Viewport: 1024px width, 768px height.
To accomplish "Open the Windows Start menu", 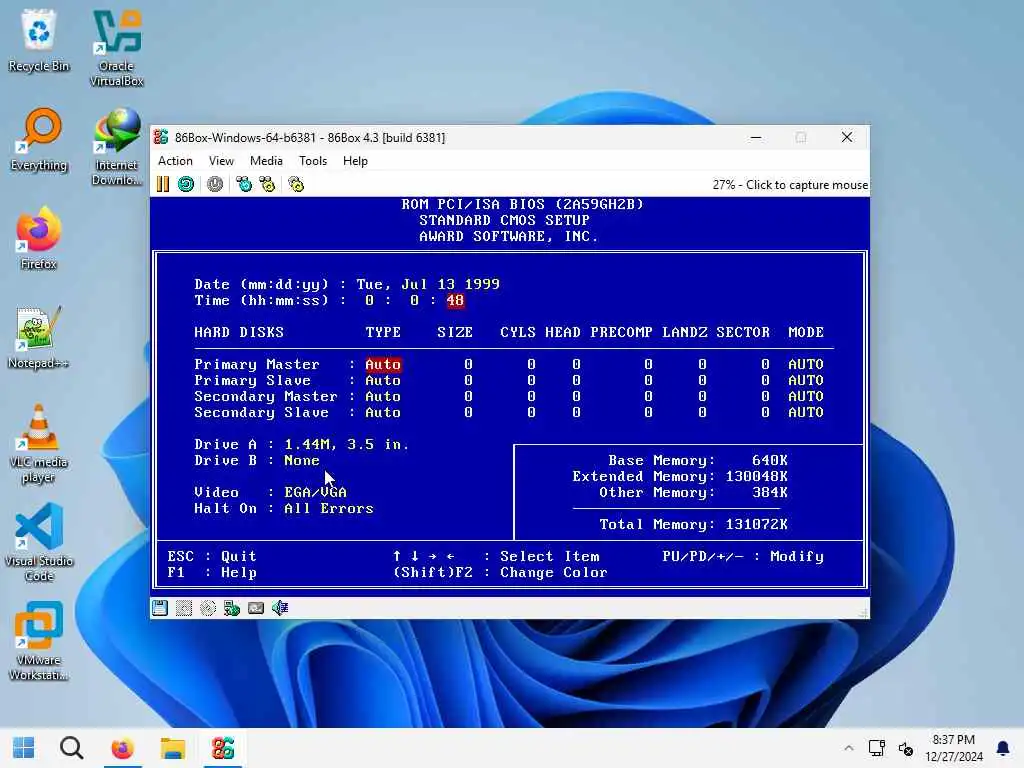I will coord(24,748).
